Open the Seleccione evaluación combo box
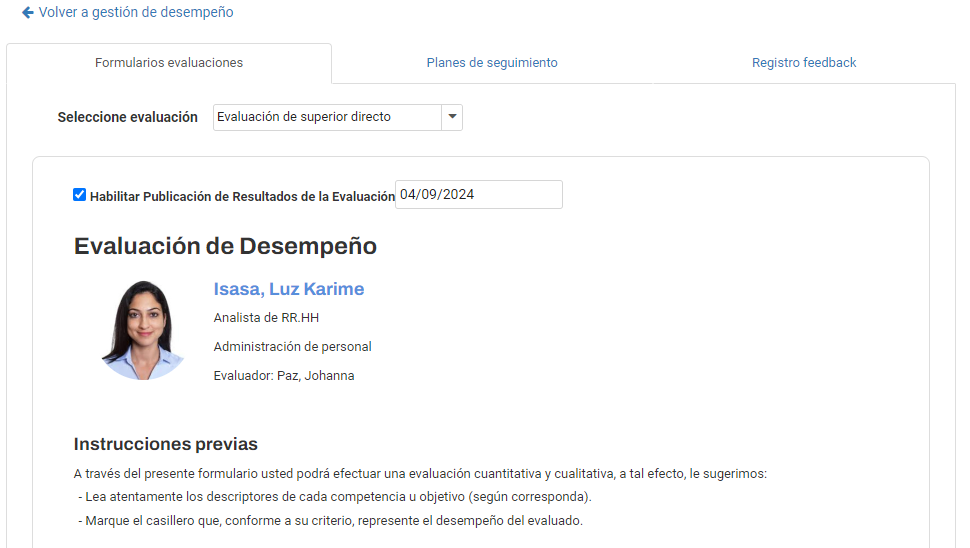The width and height of the screenshot is (970, 548). (x=338, y=117)
